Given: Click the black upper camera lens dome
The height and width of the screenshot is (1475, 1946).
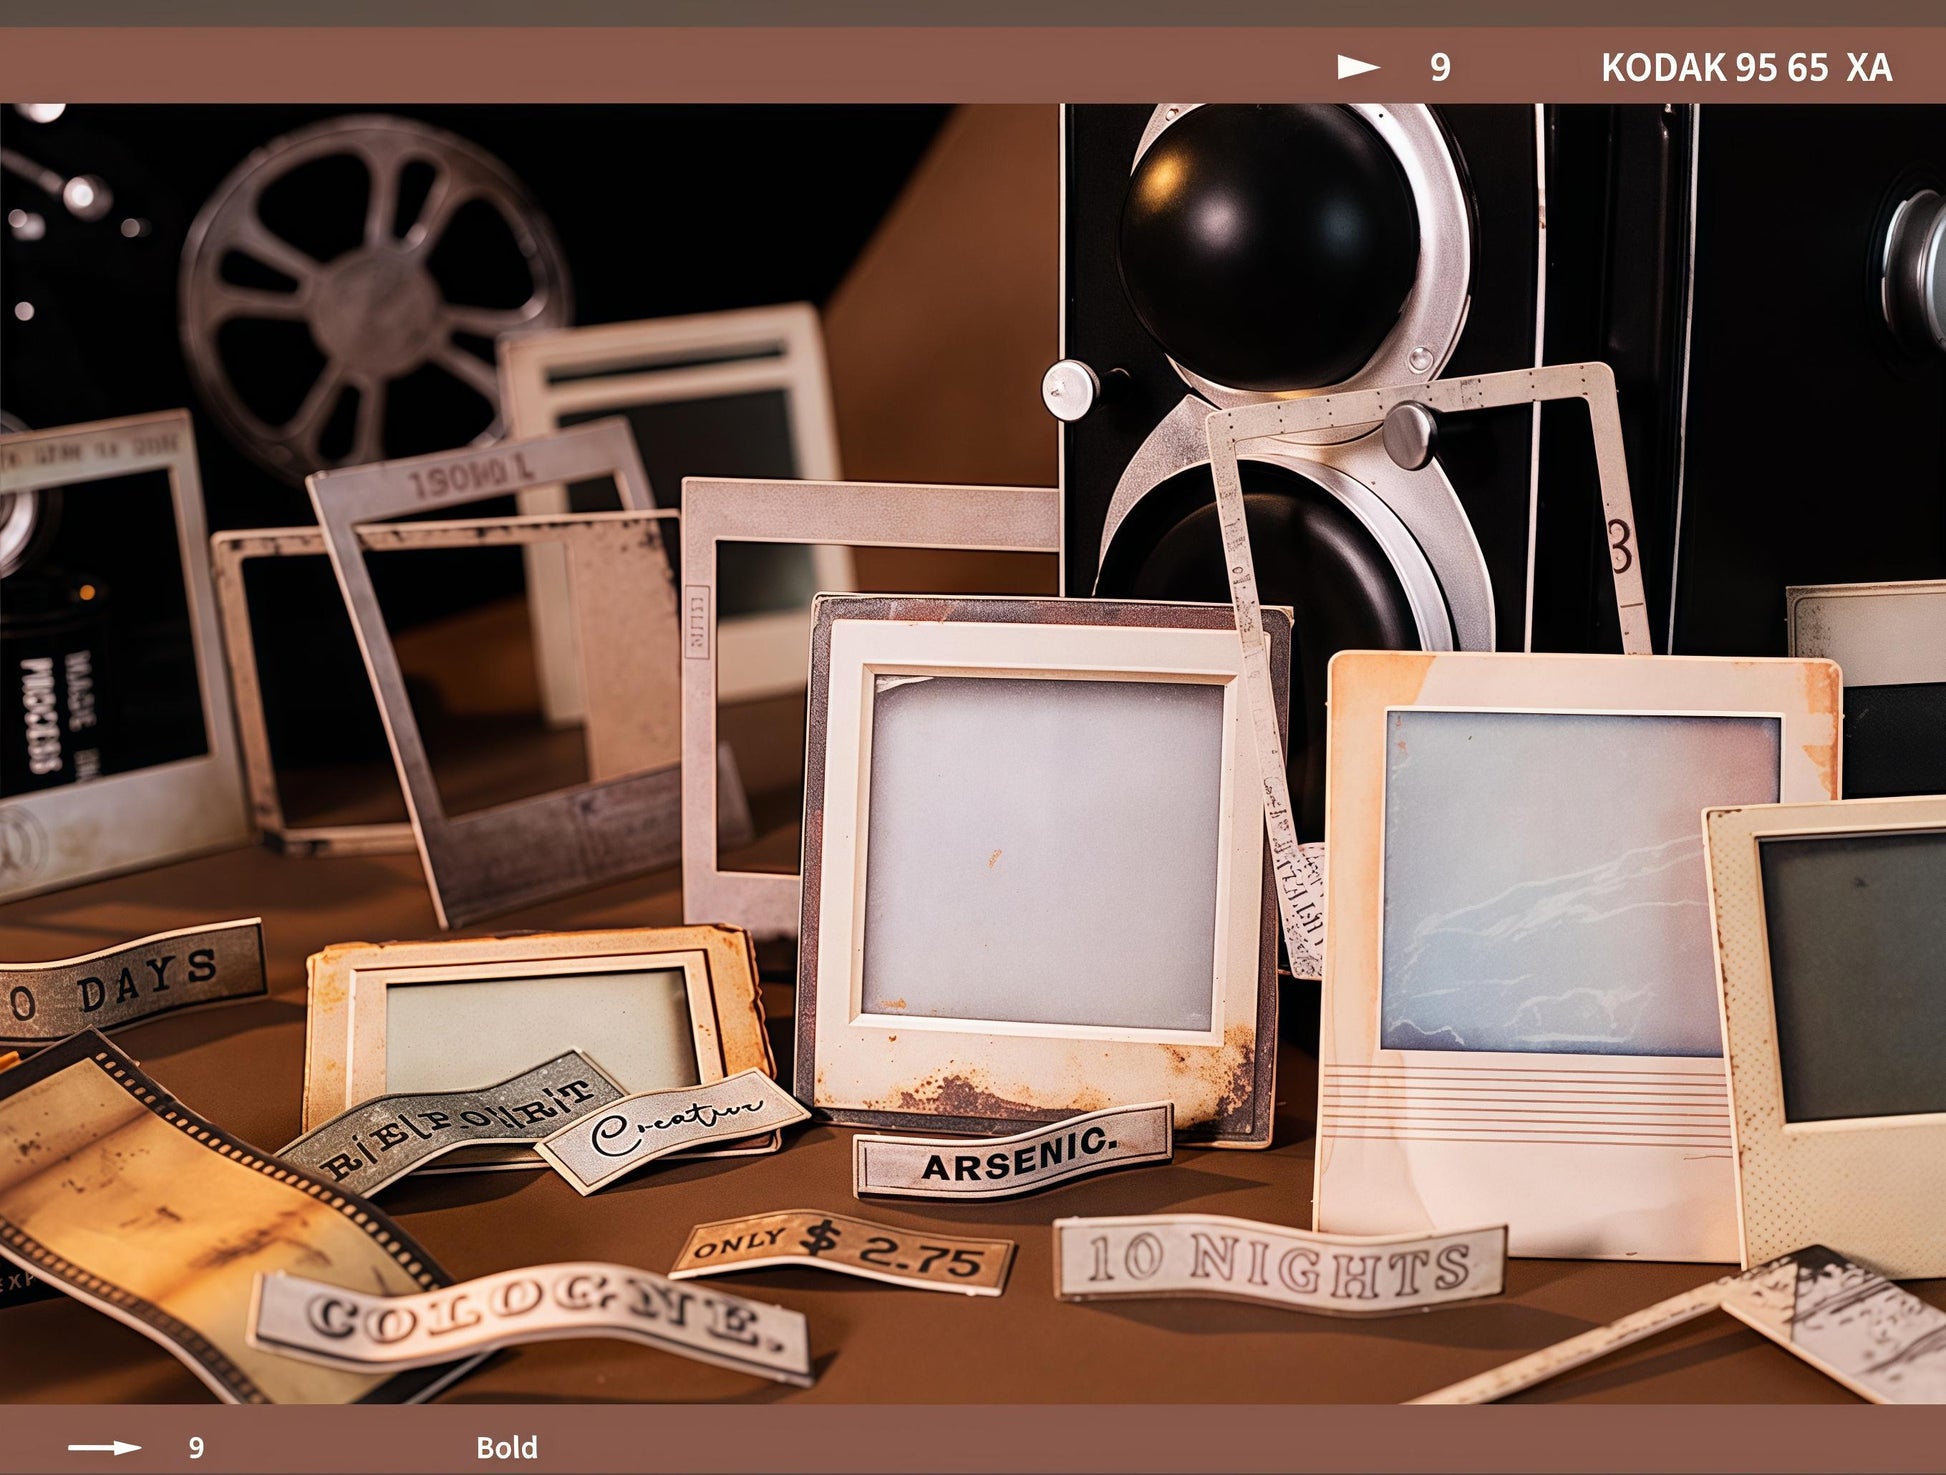Looking at the screenshot, I should (1268, 247).
